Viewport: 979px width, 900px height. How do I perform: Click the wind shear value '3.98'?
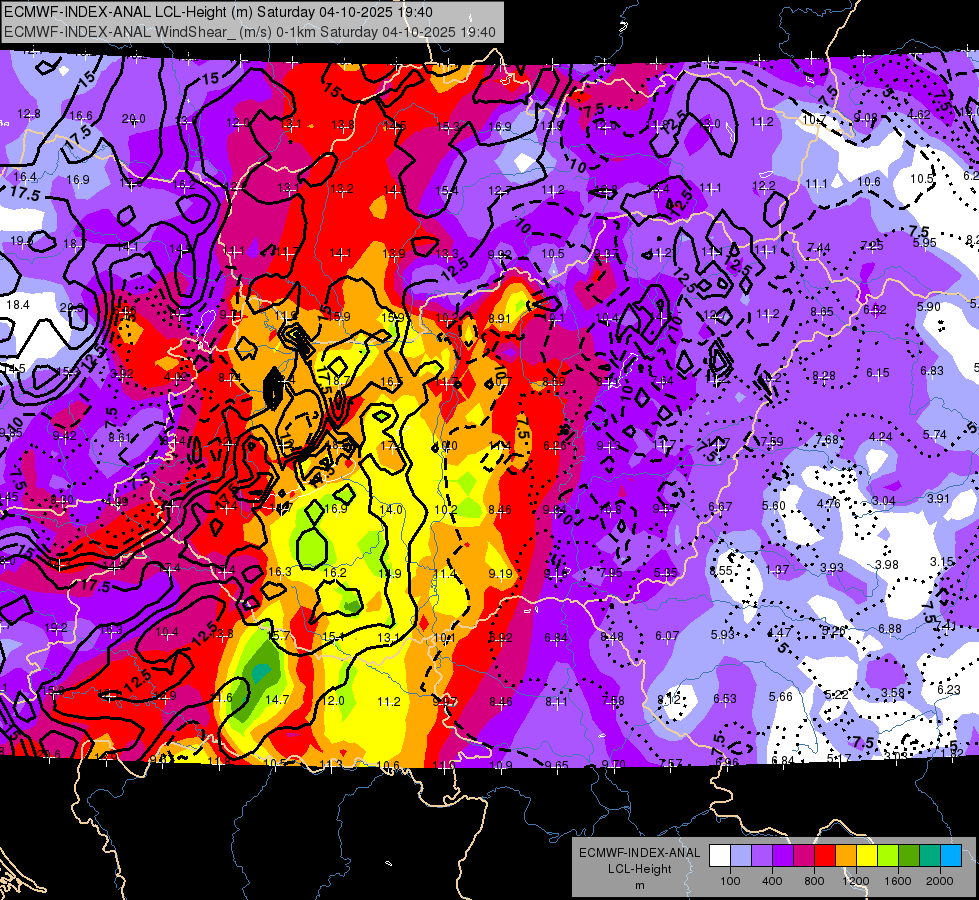887,565
